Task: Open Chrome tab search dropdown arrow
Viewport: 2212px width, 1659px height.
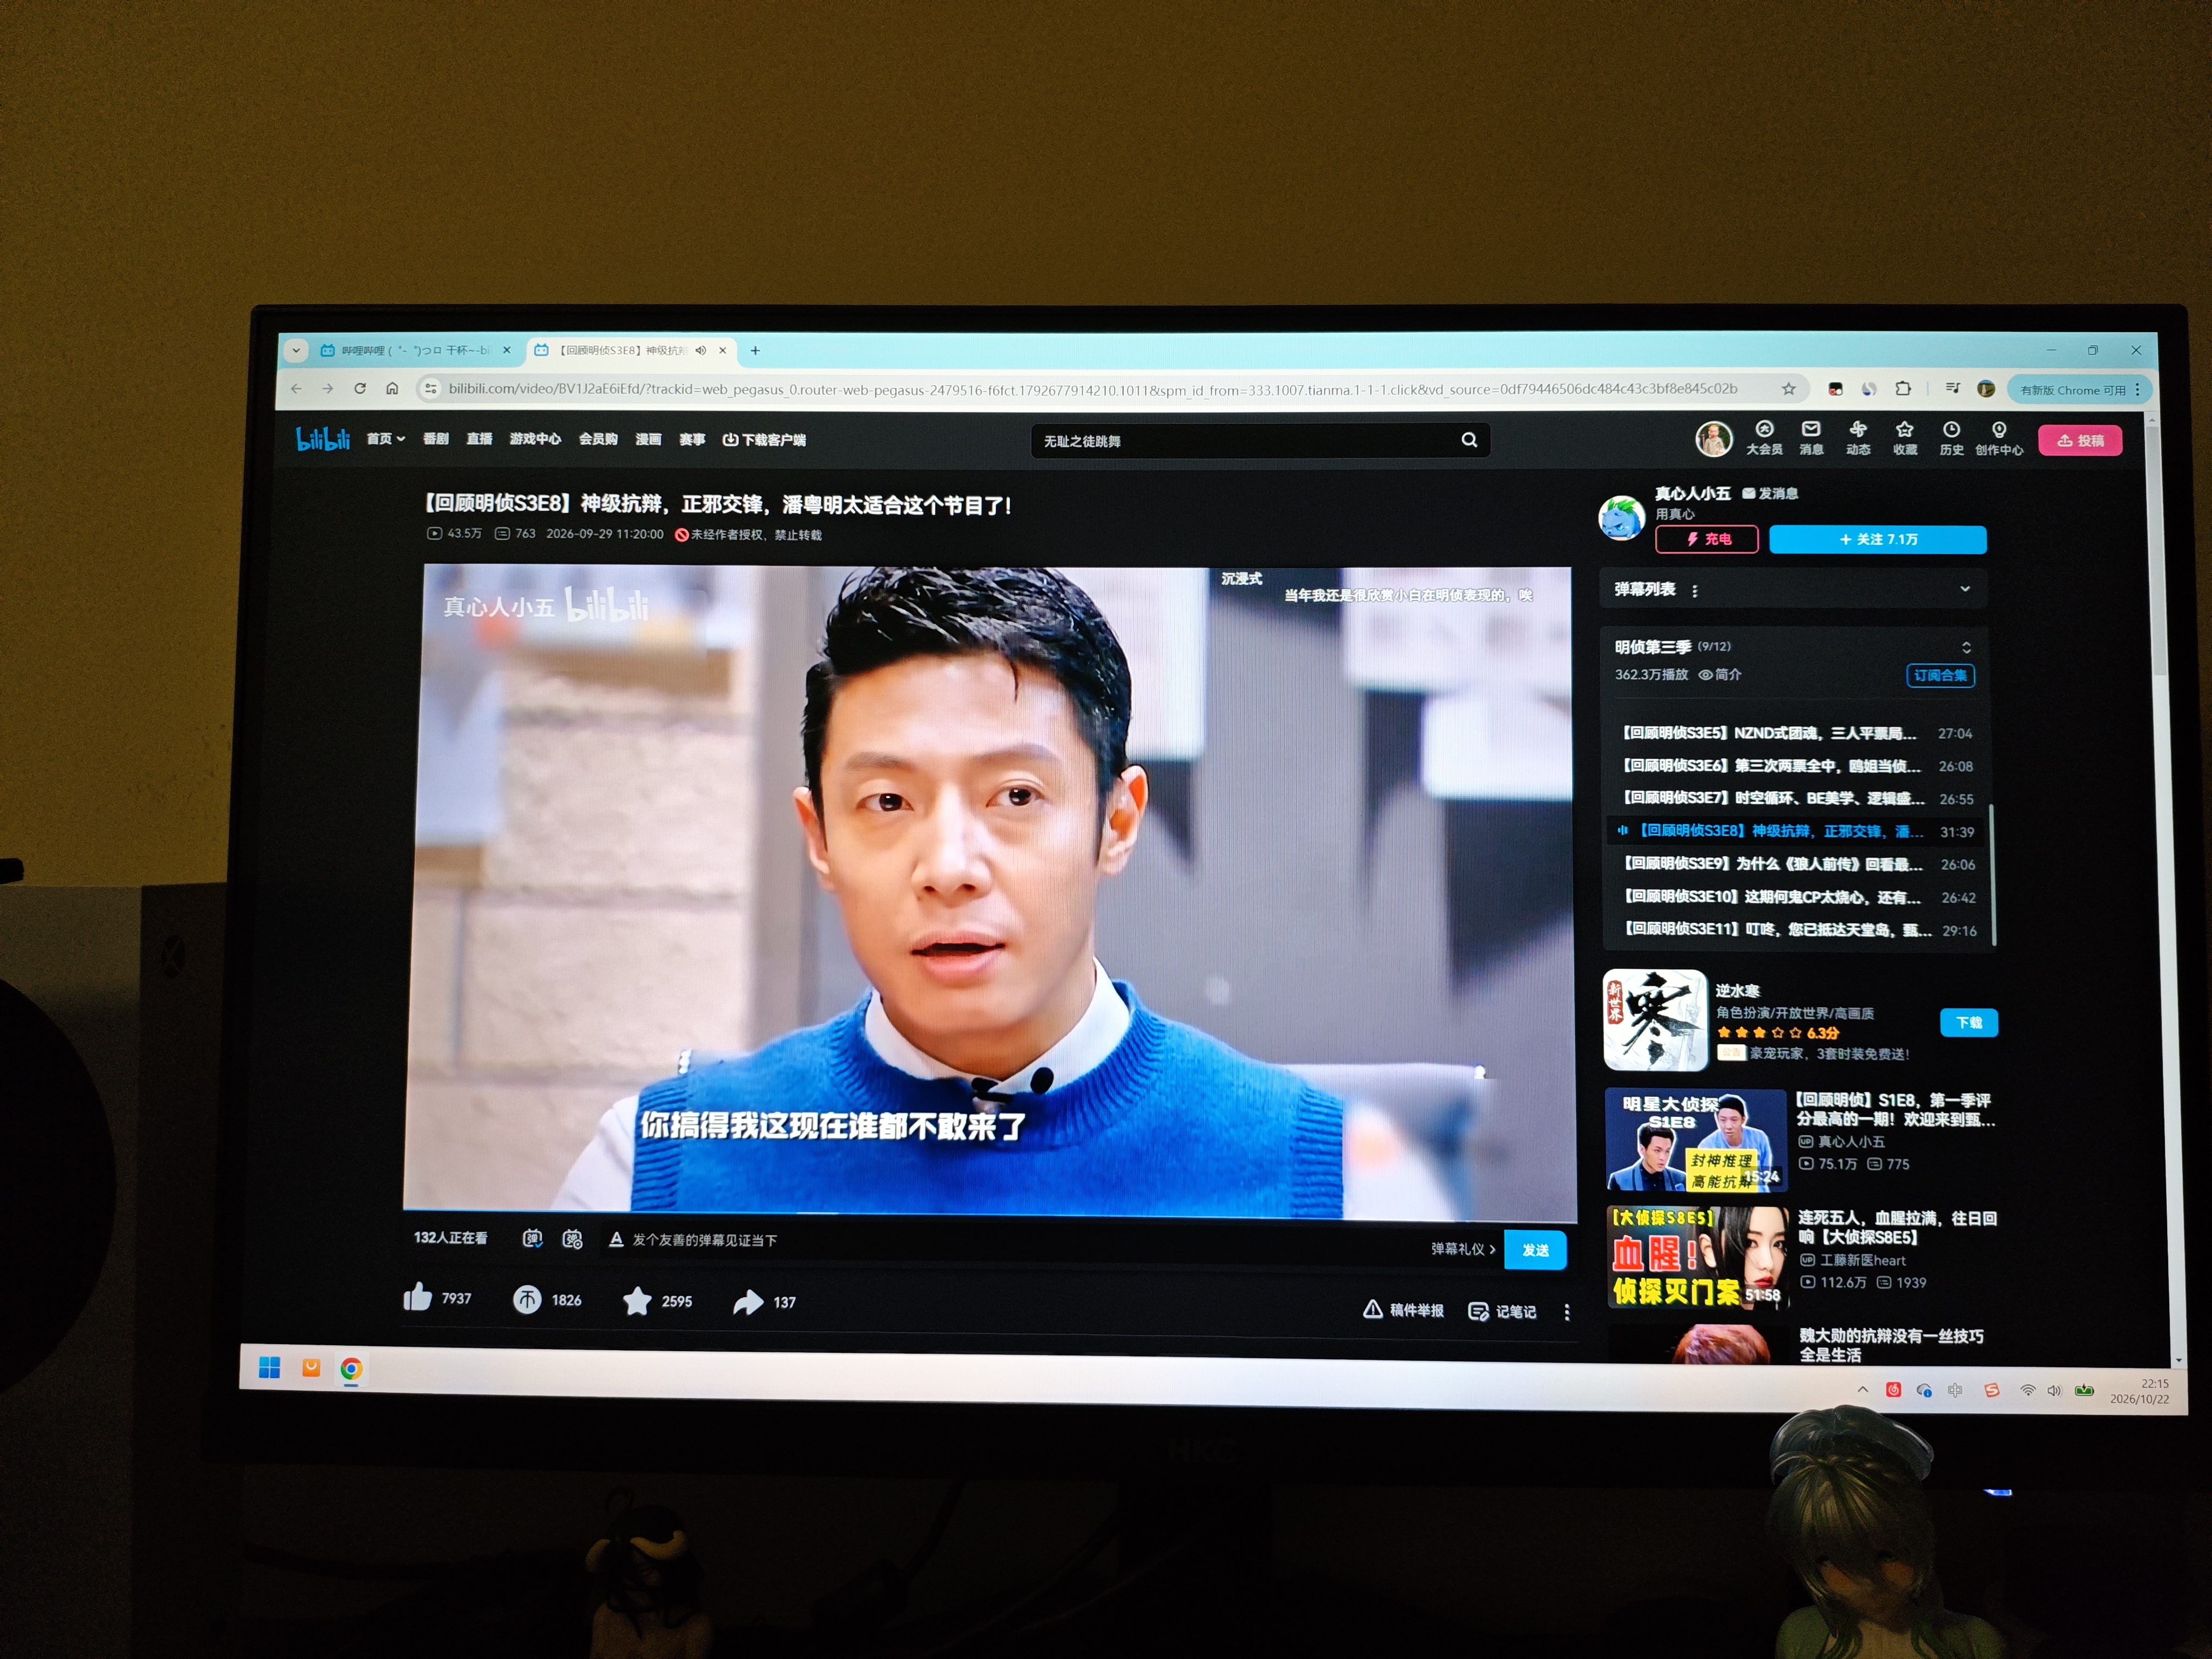Action: pyautogui.click(x=296, y=350)
